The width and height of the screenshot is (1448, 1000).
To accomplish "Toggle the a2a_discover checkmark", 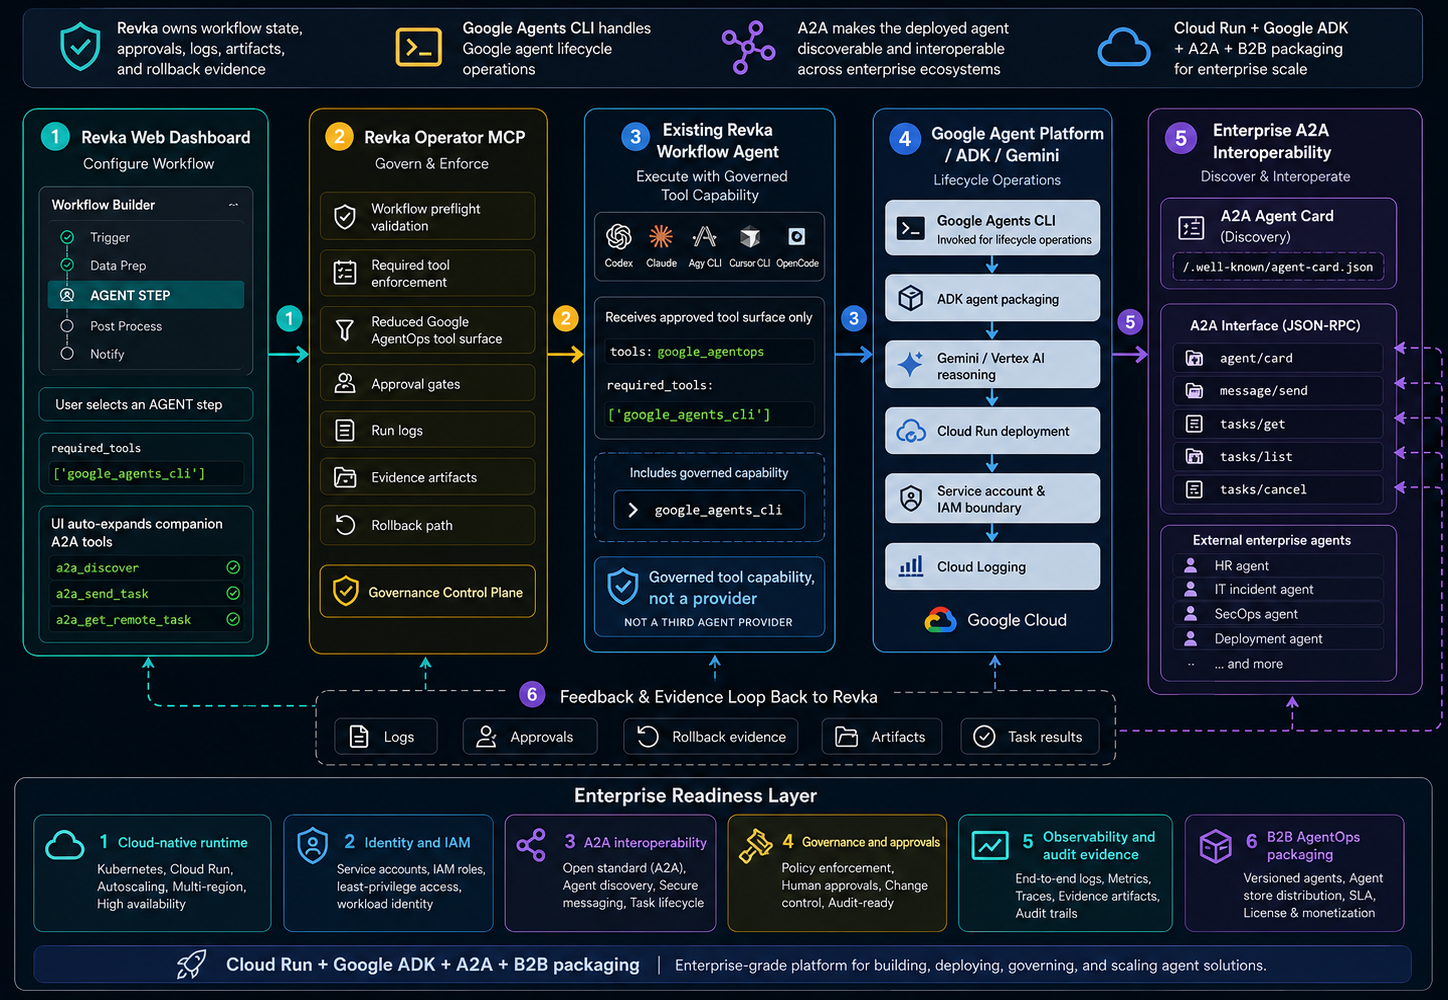I will pyautogui.click(x=233, y=567).
